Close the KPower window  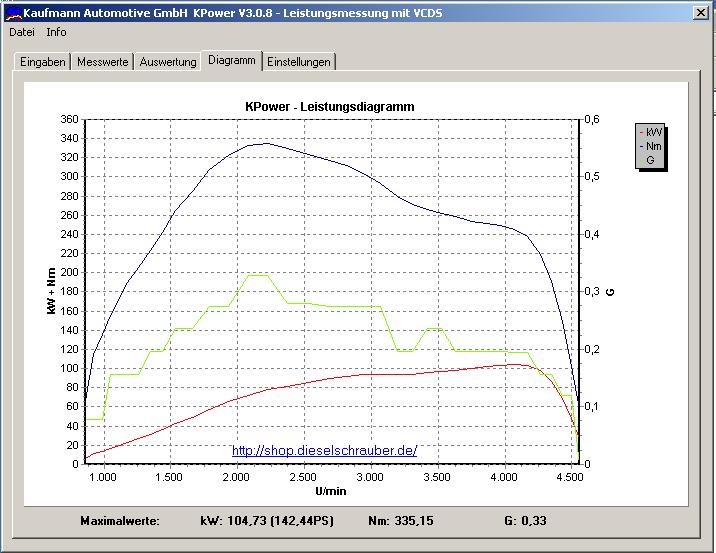pyautogui.click(x=701, y=13)
